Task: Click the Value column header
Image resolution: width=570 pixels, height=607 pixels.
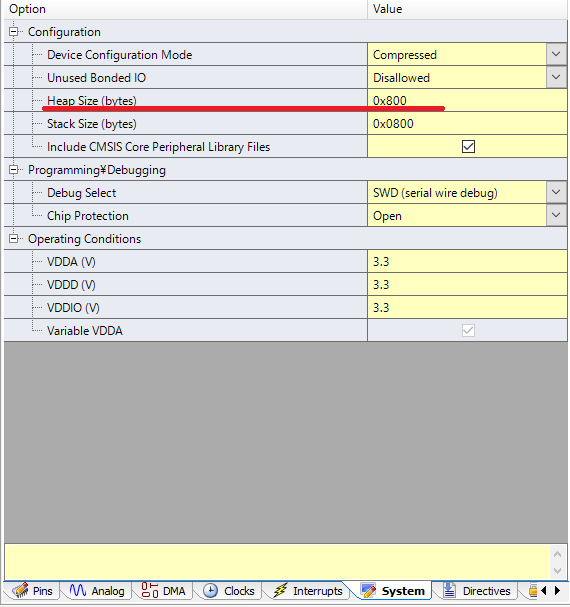Action: point(467,9)
